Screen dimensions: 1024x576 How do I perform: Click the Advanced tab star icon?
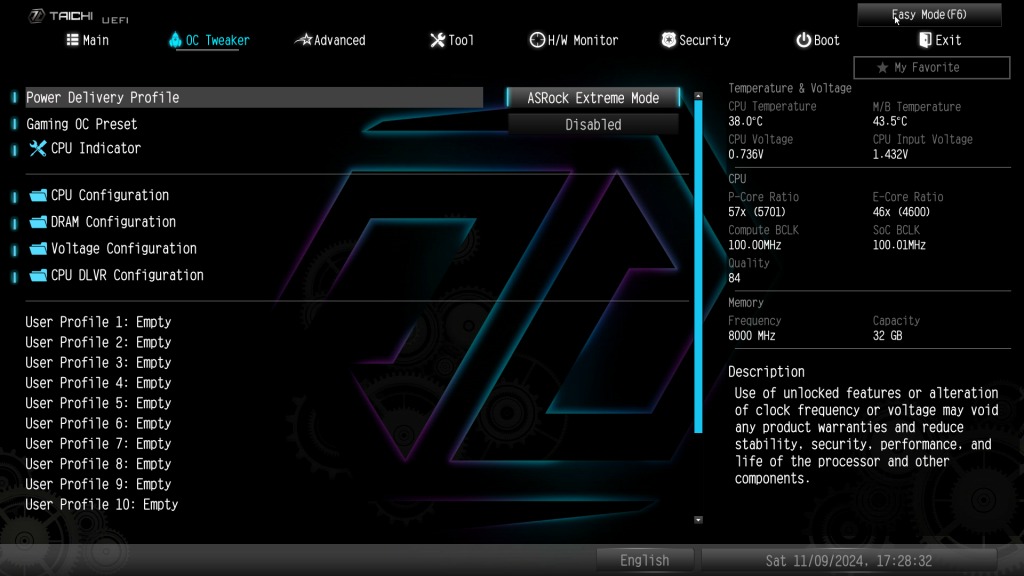point(304,40)
